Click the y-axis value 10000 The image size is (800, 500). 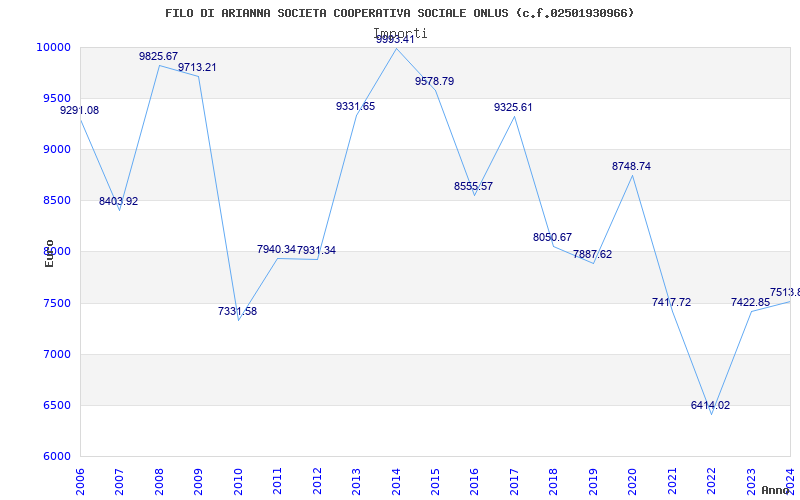[53, 47]
